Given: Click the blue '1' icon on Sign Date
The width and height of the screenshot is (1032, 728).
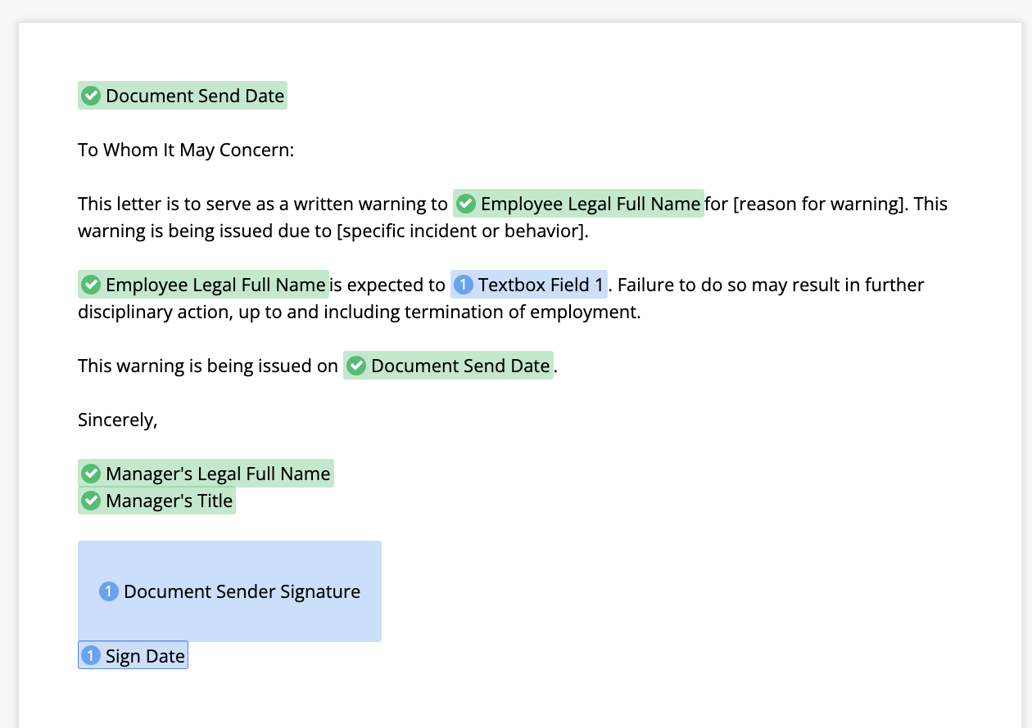Looking at the screenshot, I should coord(91,655).
